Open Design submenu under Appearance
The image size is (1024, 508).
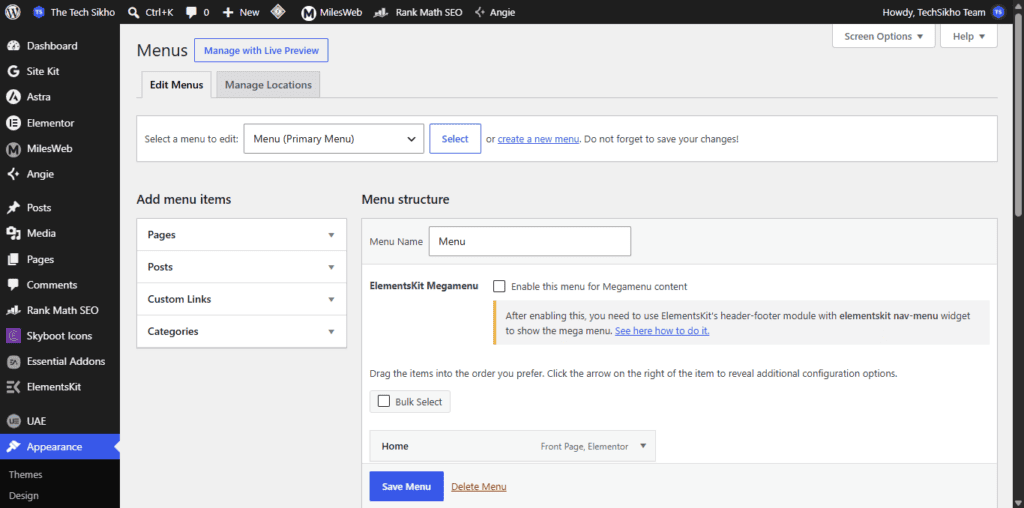[x=24, y=495]
